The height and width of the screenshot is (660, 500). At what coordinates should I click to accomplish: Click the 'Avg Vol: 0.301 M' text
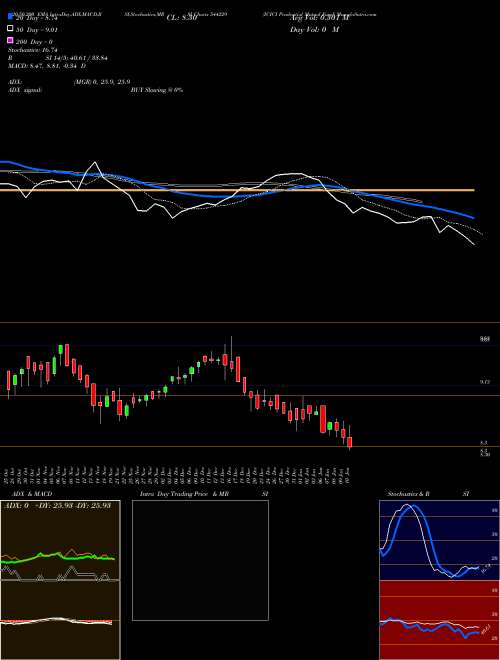click(319, 18)
